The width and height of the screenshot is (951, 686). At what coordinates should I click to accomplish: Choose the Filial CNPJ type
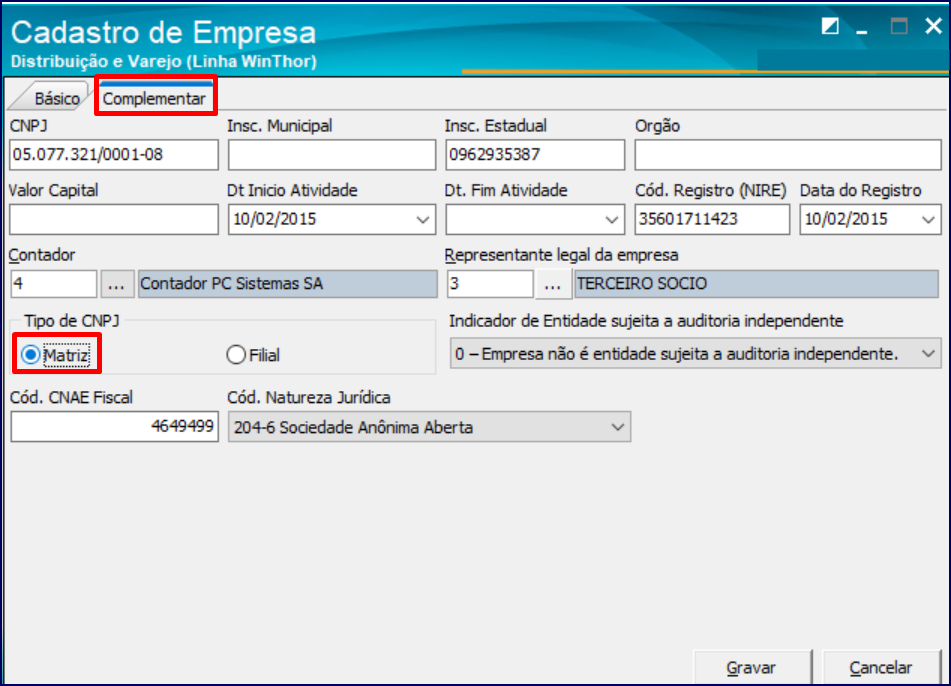tap(253, 355)
